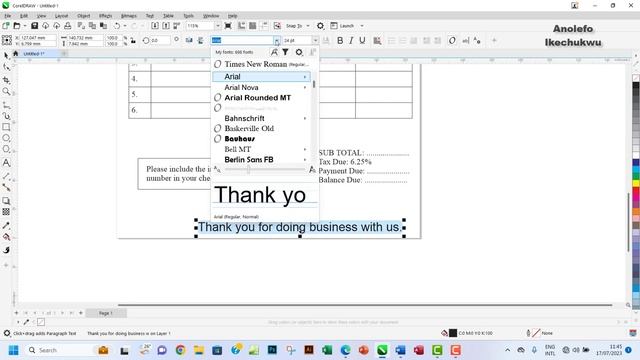Open Photoshop from the taskbar
Viewport: 640px width, 360px height.
click(272, 350)
